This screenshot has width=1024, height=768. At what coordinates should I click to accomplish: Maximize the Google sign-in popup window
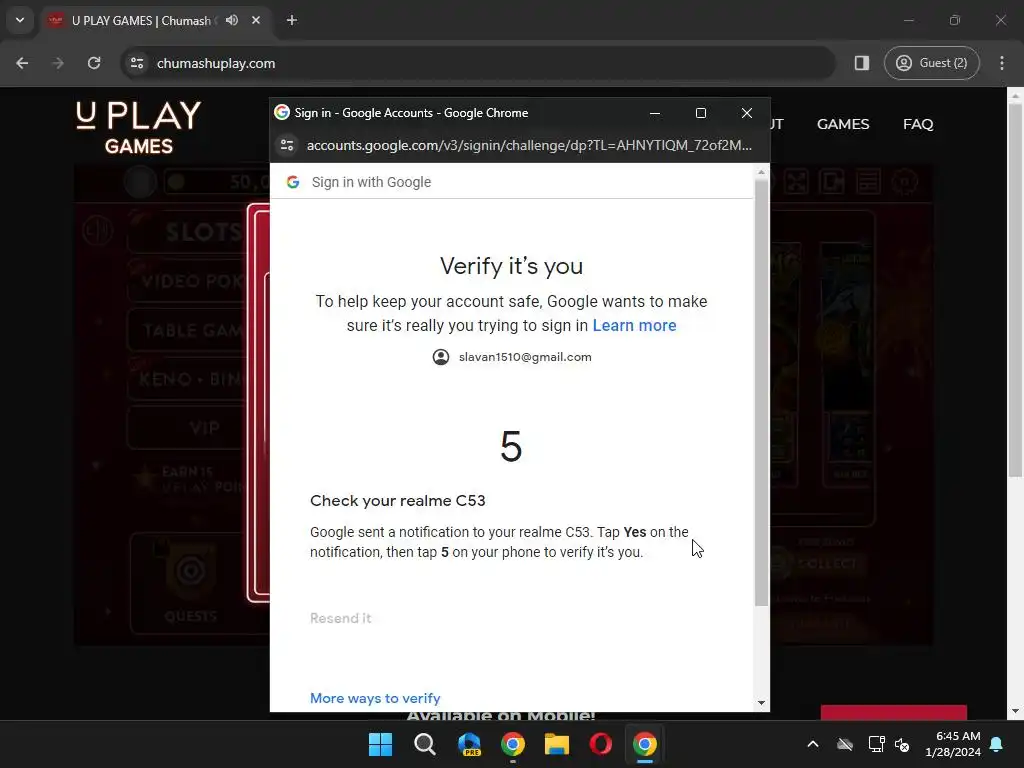point(701,113)
